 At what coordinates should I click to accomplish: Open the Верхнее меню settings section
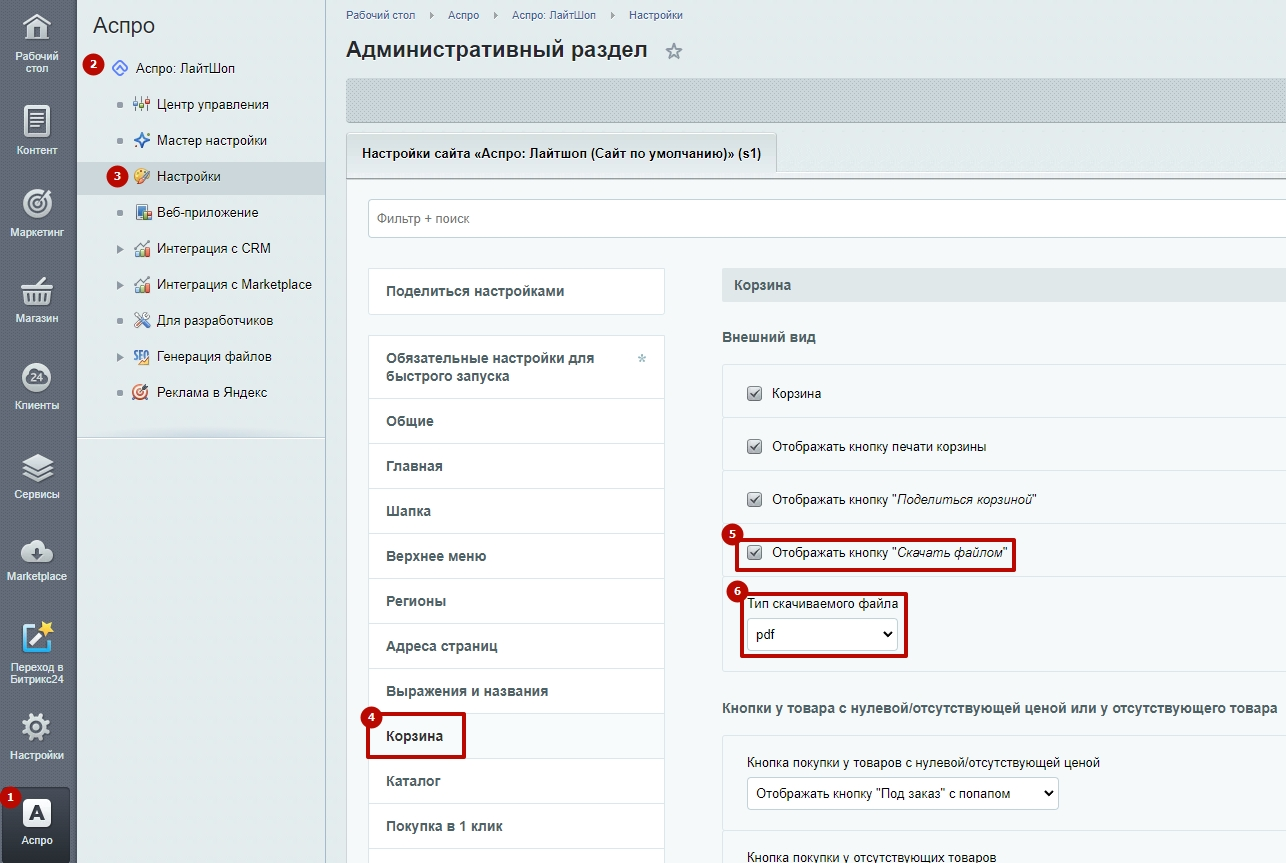click(516, 556)
